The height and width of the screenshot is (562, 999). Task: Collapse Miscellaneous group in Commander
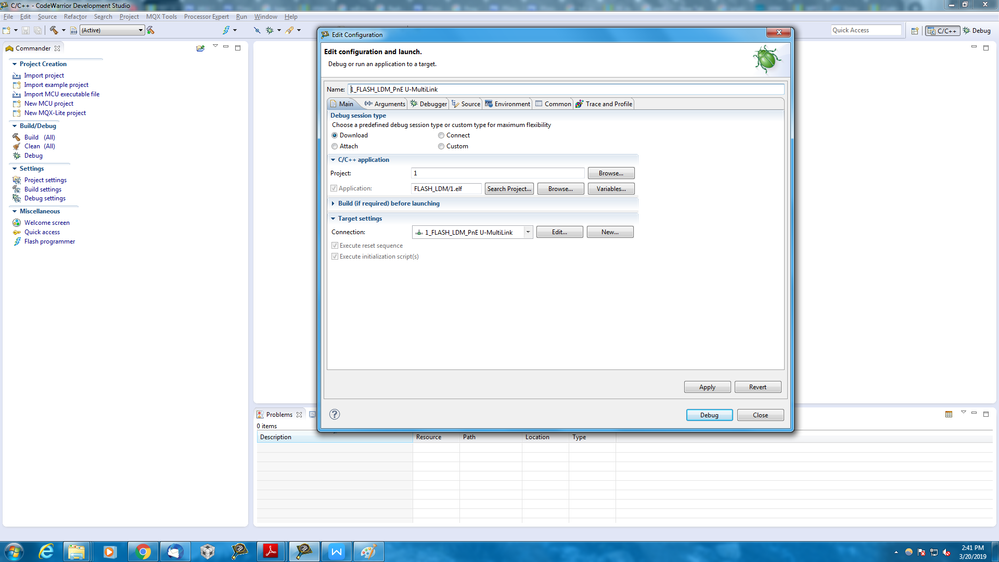pyautogui.click(x=14, y=211)
